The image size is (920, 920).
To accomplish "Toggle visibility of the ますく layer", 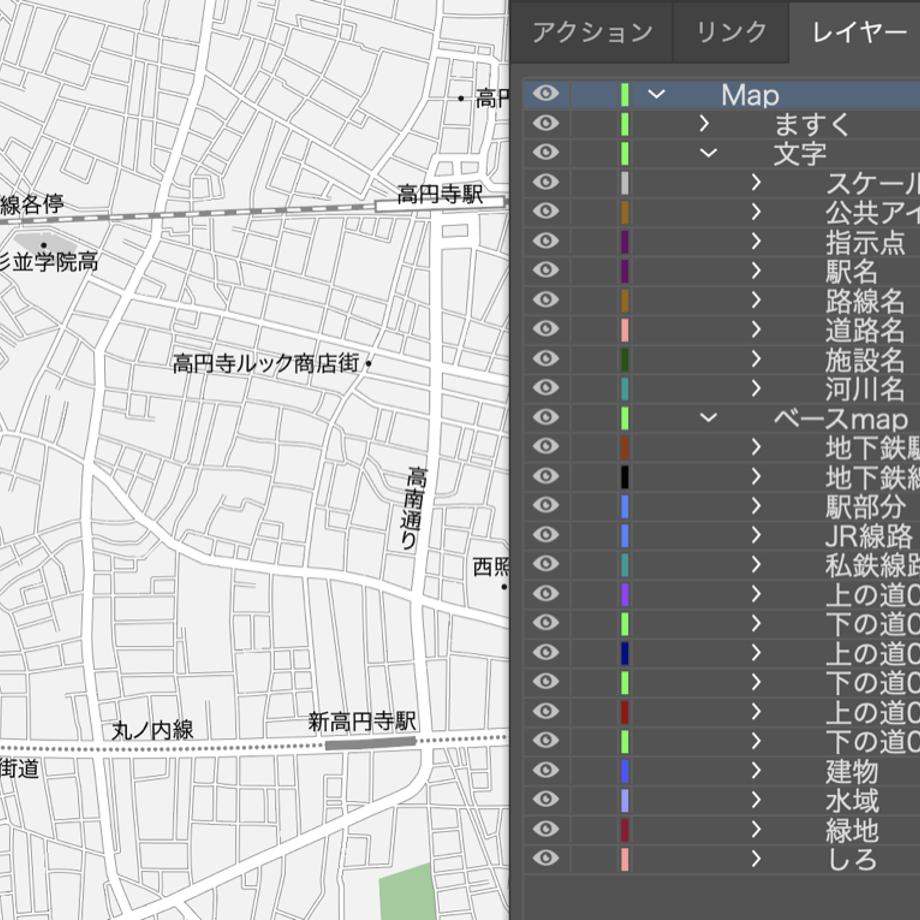I will point(546,123).
